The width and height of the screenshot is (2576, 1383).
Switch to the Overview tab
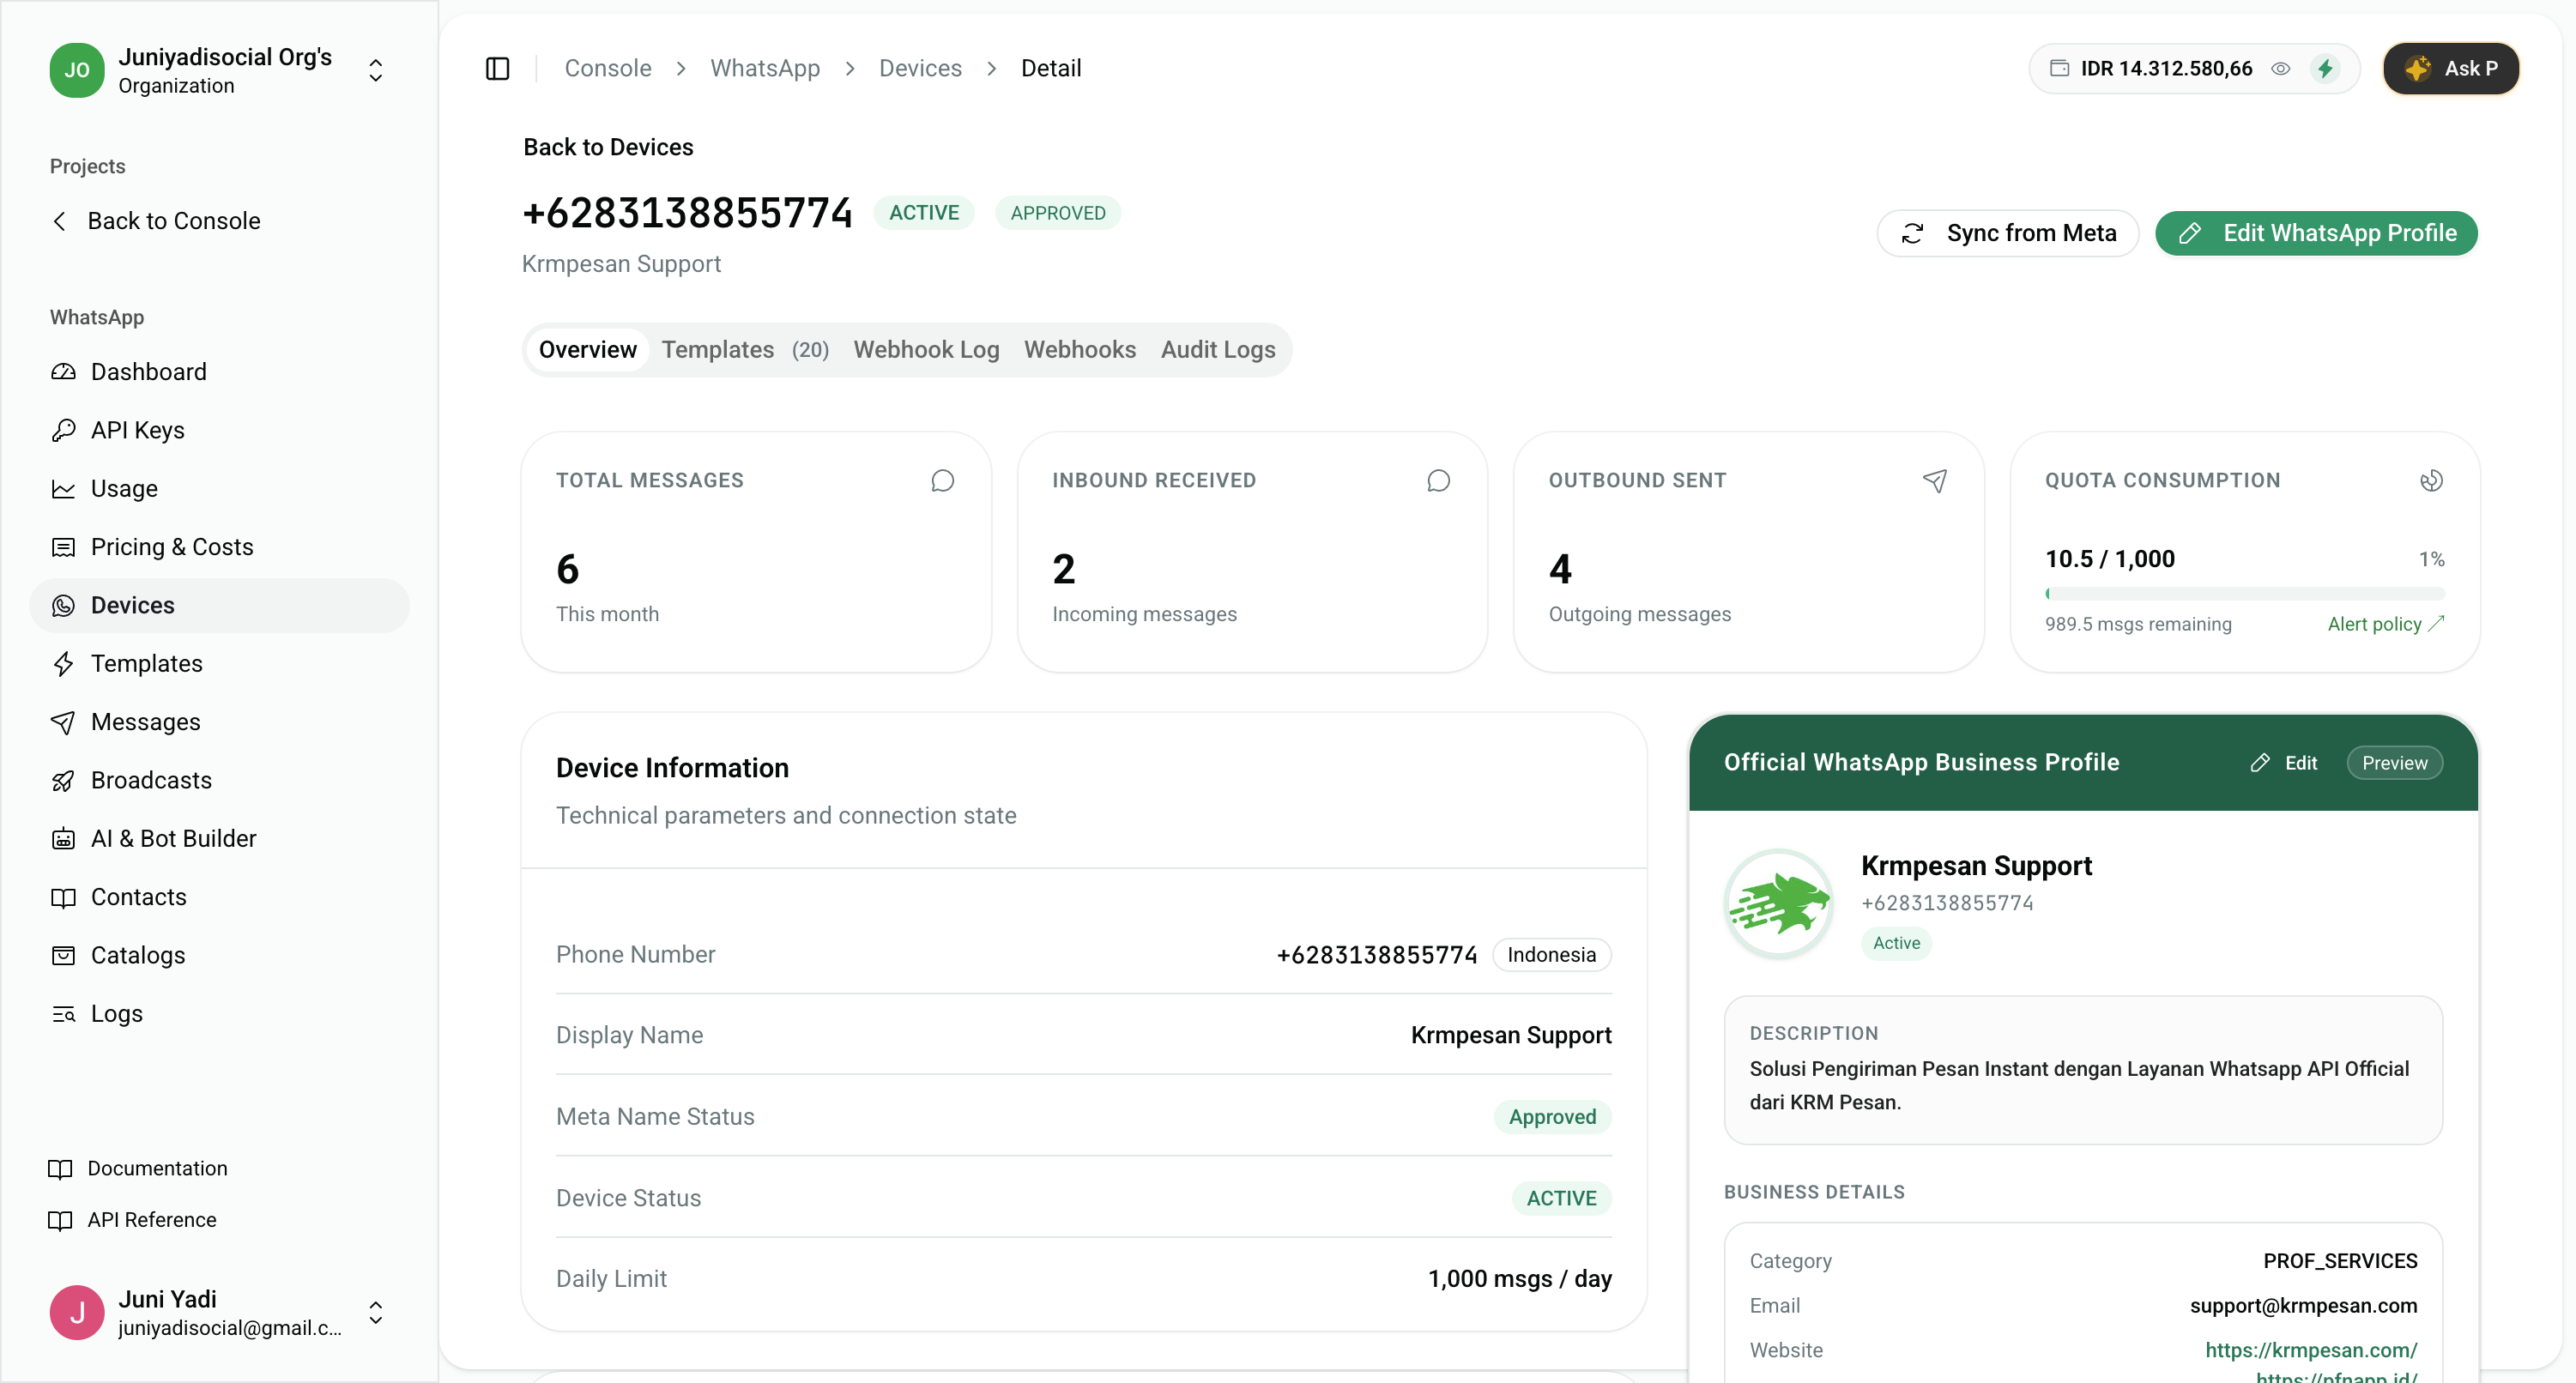pos(587,349)
